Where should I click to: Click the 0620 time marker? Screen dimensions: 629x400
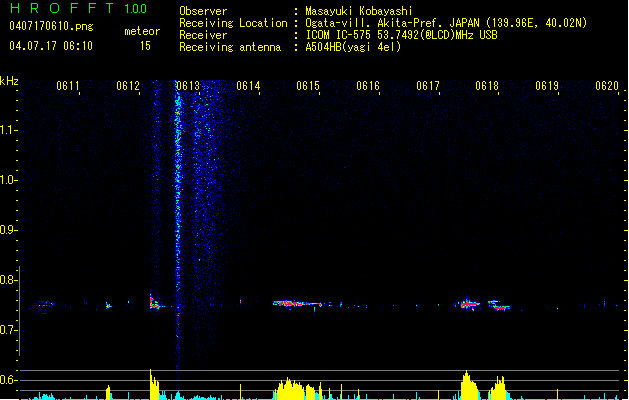click(607, 86)
